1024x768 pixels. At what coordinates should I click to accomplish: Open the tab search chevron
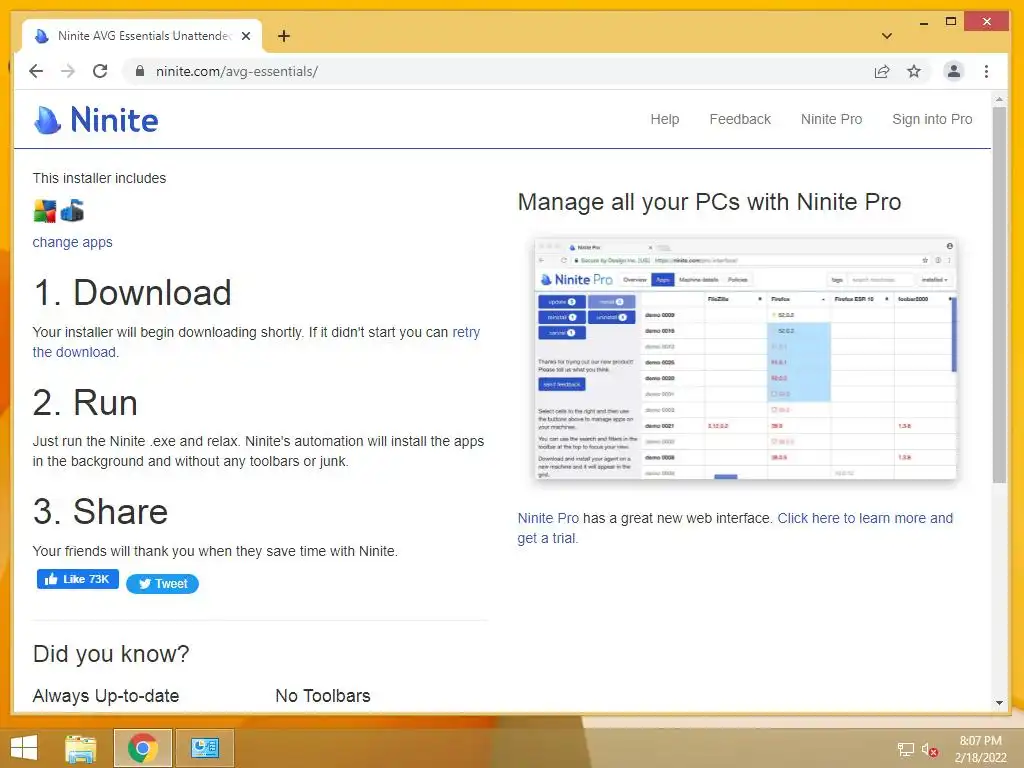point(886,36)
